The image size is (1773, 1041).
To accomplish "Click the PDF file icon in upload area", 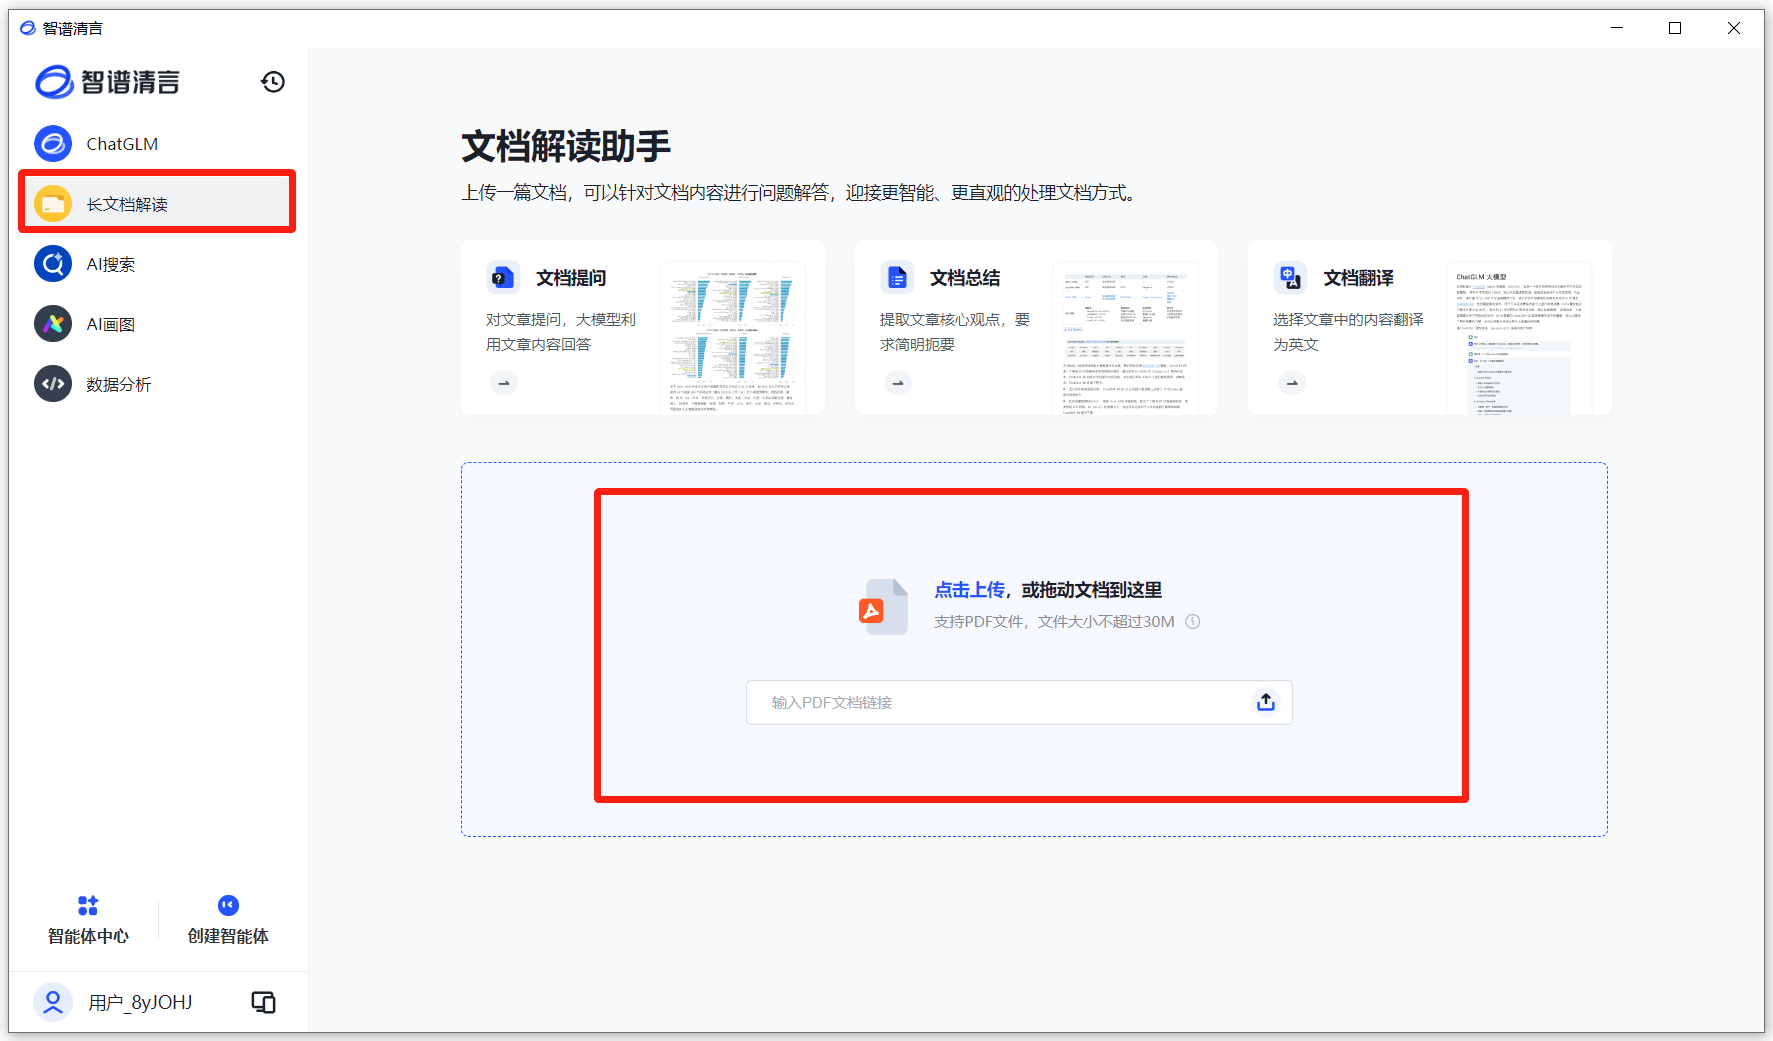I will [883, 606].
